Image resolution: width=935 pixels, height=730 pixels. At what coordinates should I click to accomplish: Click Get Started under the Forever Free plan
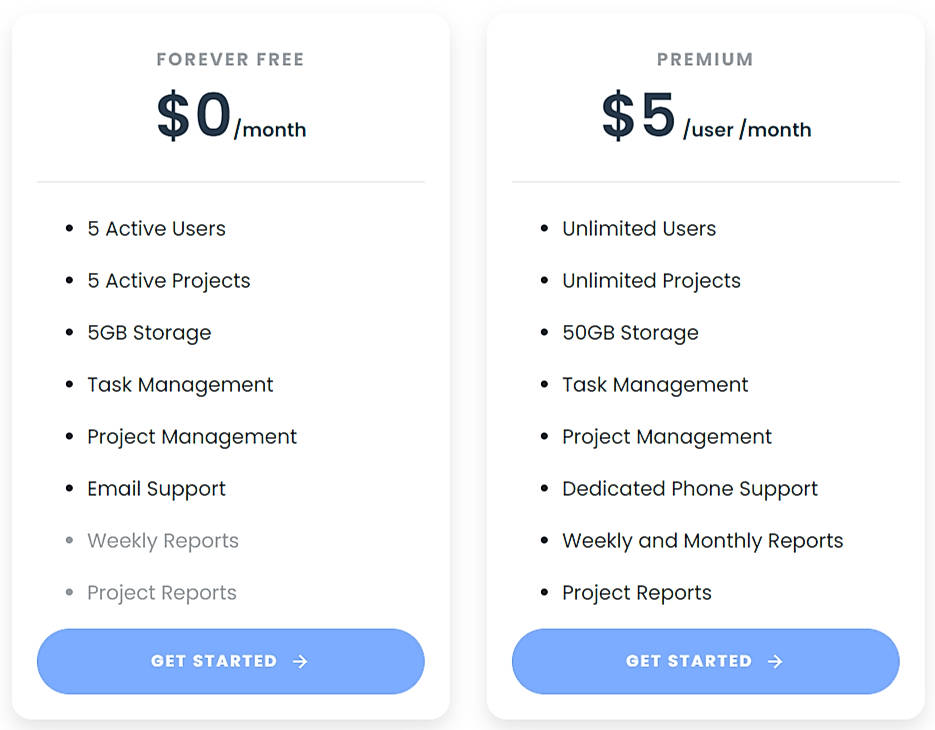point(230,661)
